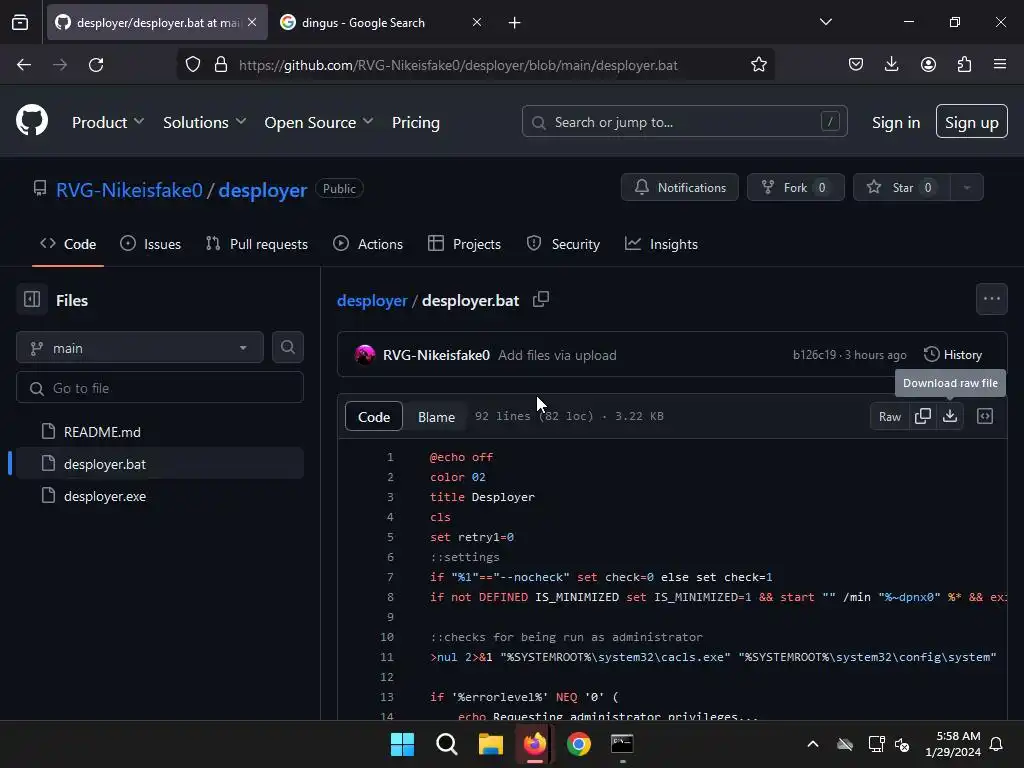Viewport: 1024px width, 768px height.
Task: Open the main branch selector dropdown
Action: pos(140,348)
